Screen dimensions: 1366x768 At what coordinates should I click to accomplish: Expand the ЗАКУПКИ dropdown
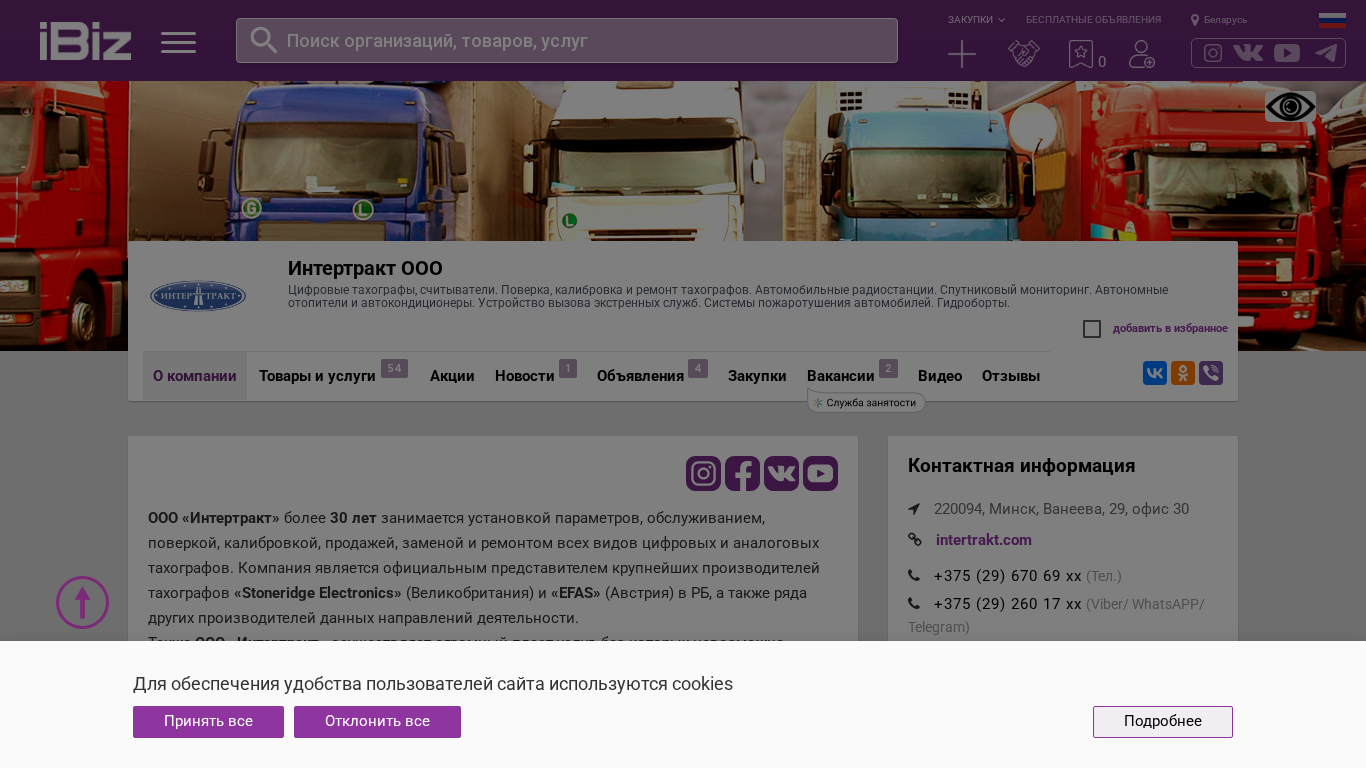[x=976, y=20]
